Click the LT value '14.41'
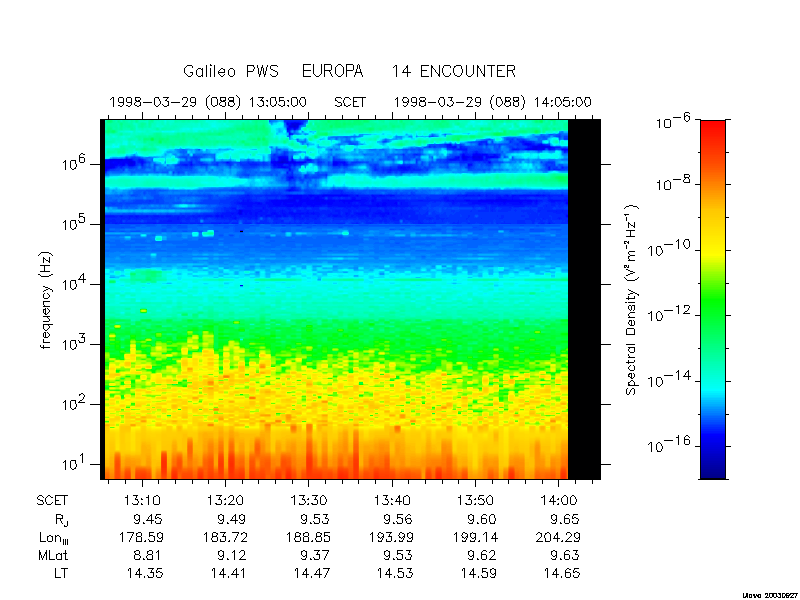Viewport: 800px width, 600px height. click(x=229, y=573)
